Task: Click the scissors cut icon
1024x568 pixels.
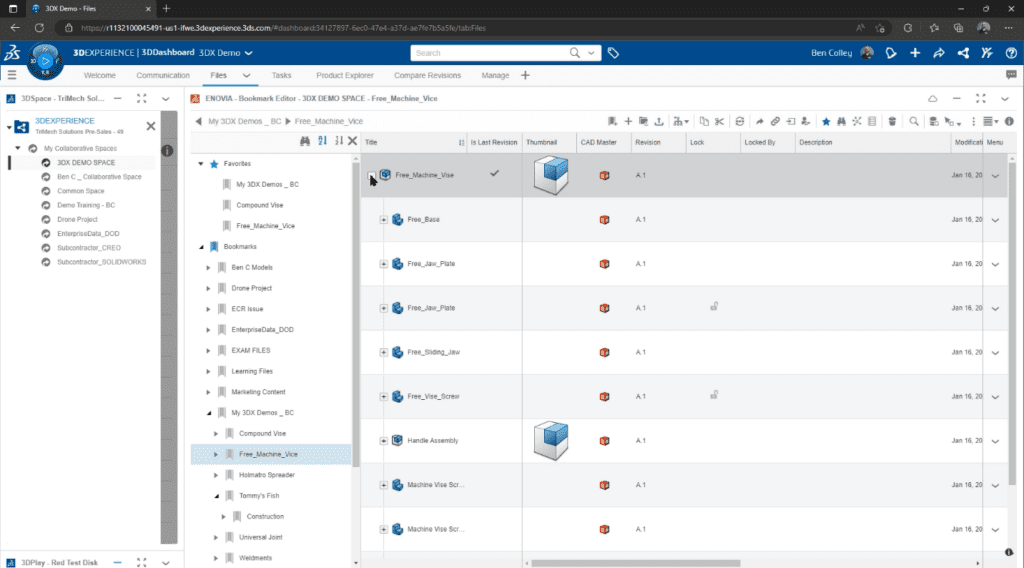Action: [719, 121]
